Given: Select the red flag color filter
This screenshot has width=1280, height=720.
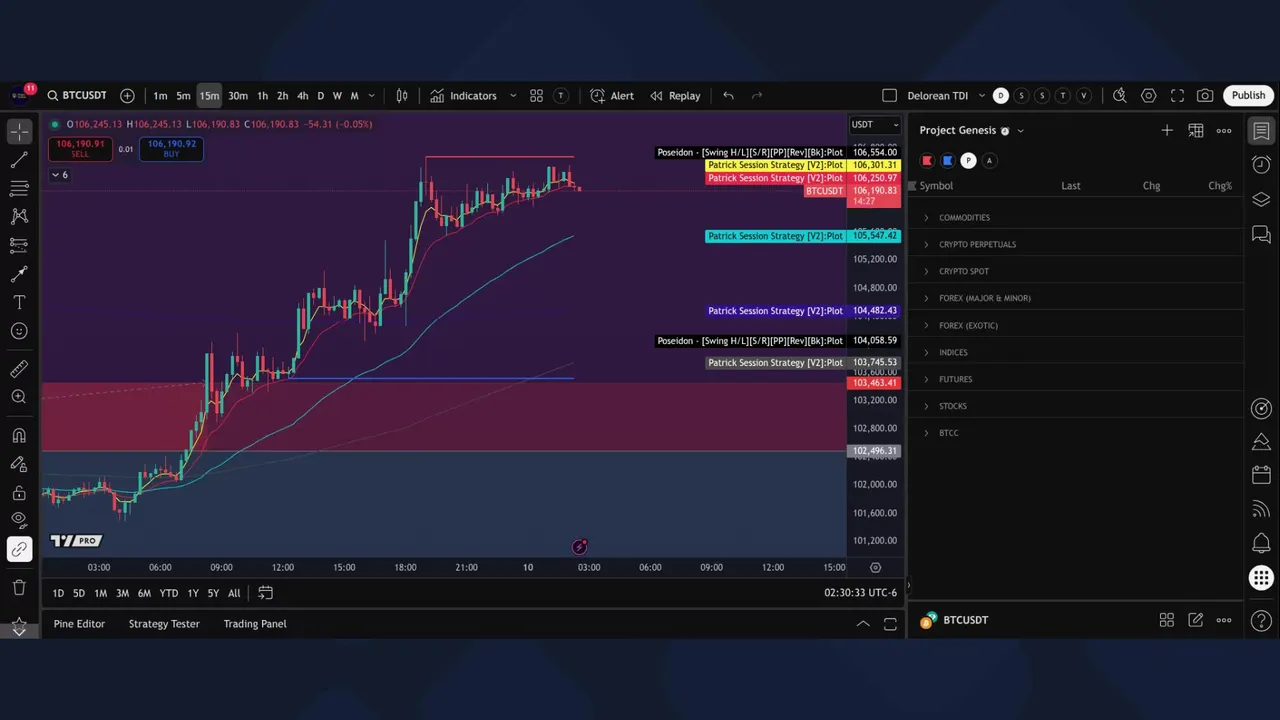Looking at the screenshot, I should (927, 161).
